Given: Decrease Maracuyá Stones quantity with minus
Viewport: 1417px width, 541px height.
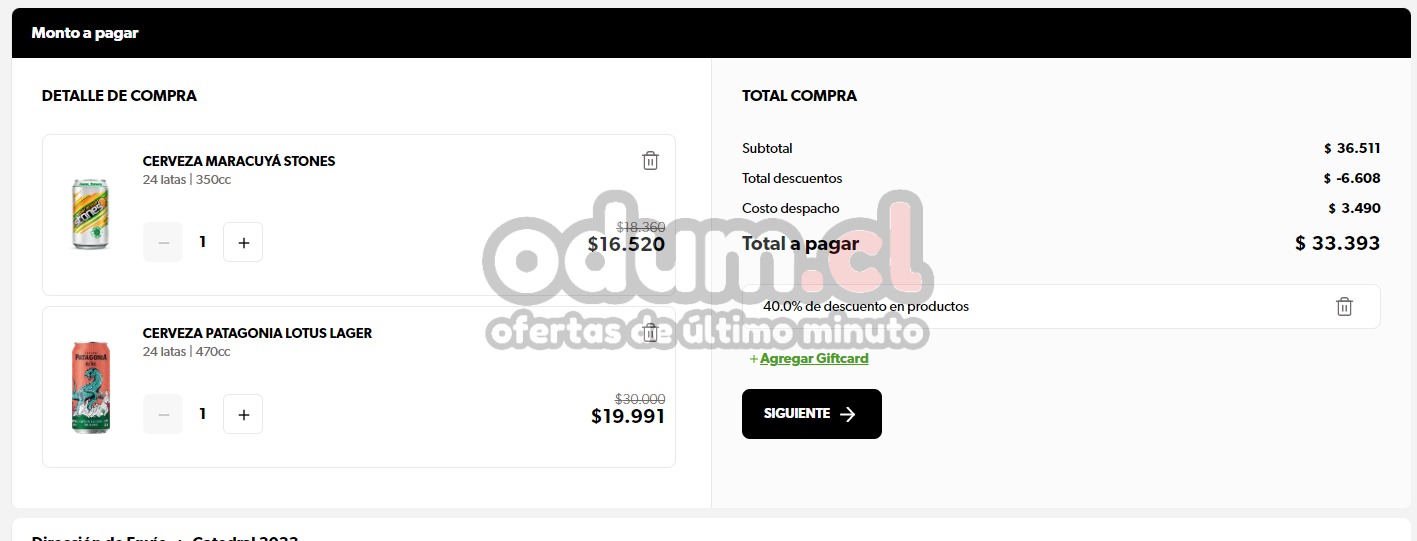Looking at the screenshot, I should coord(163,242).
